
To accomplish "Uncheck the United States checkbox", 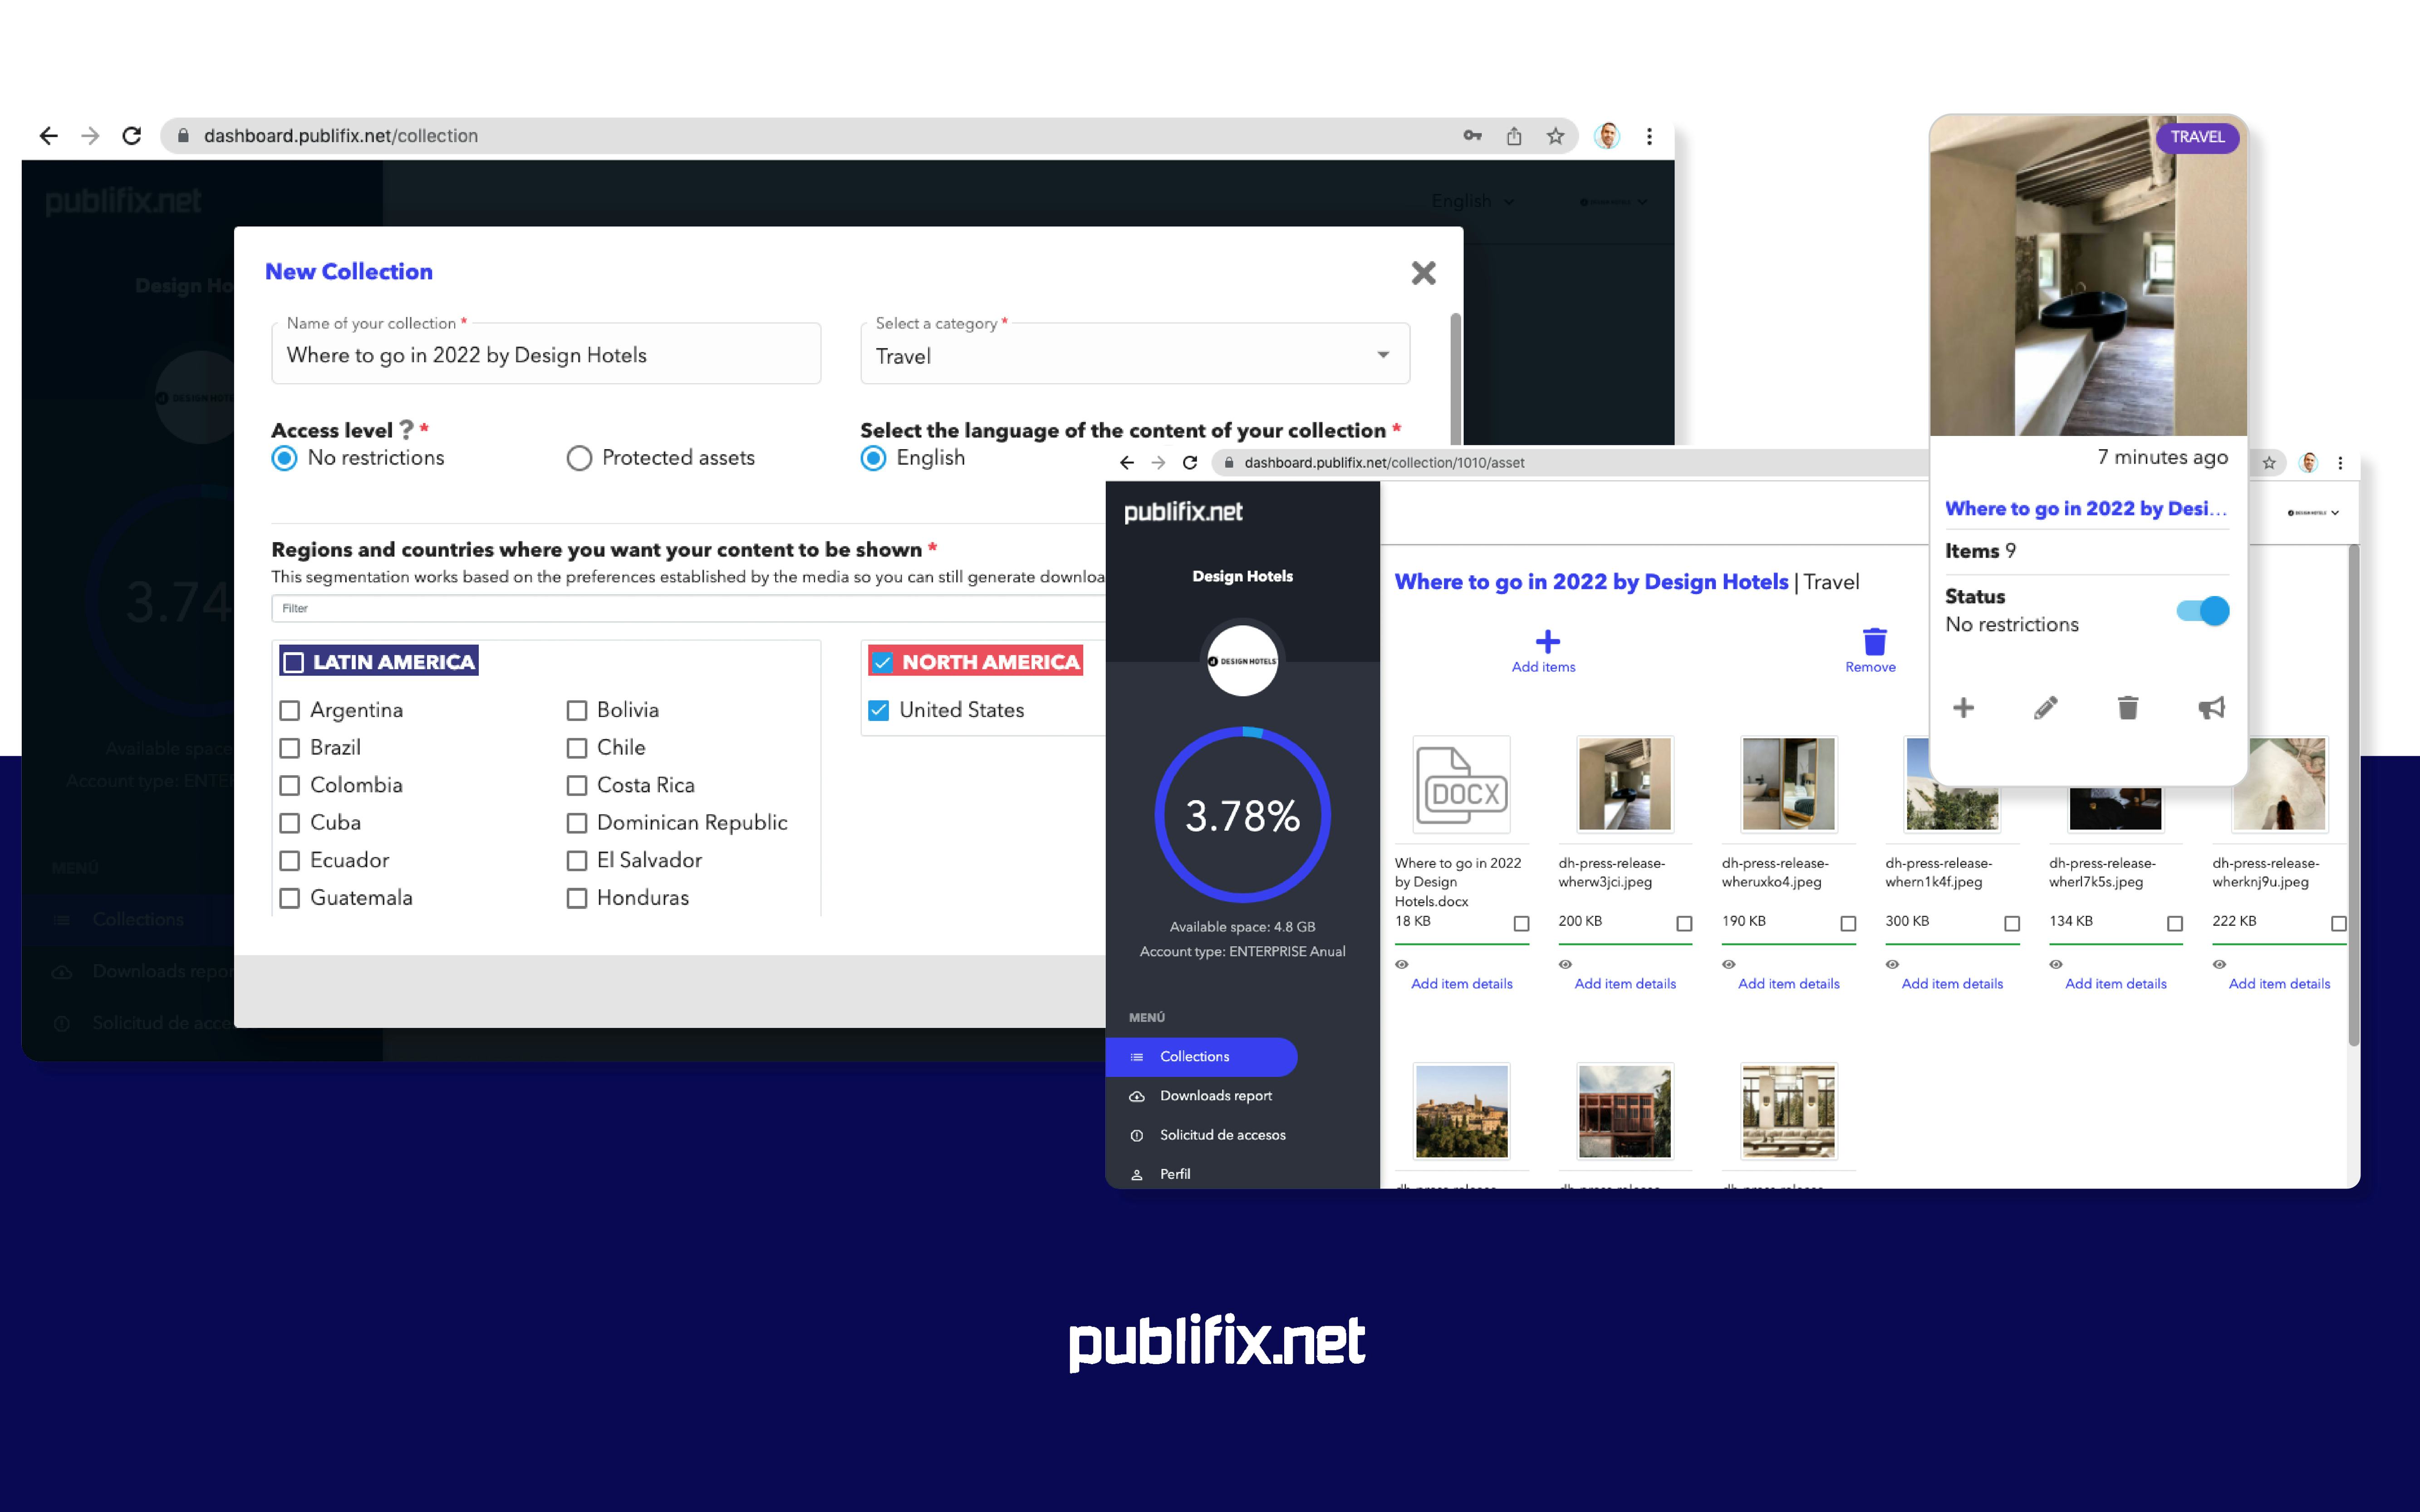I will [x=878, y=710].
